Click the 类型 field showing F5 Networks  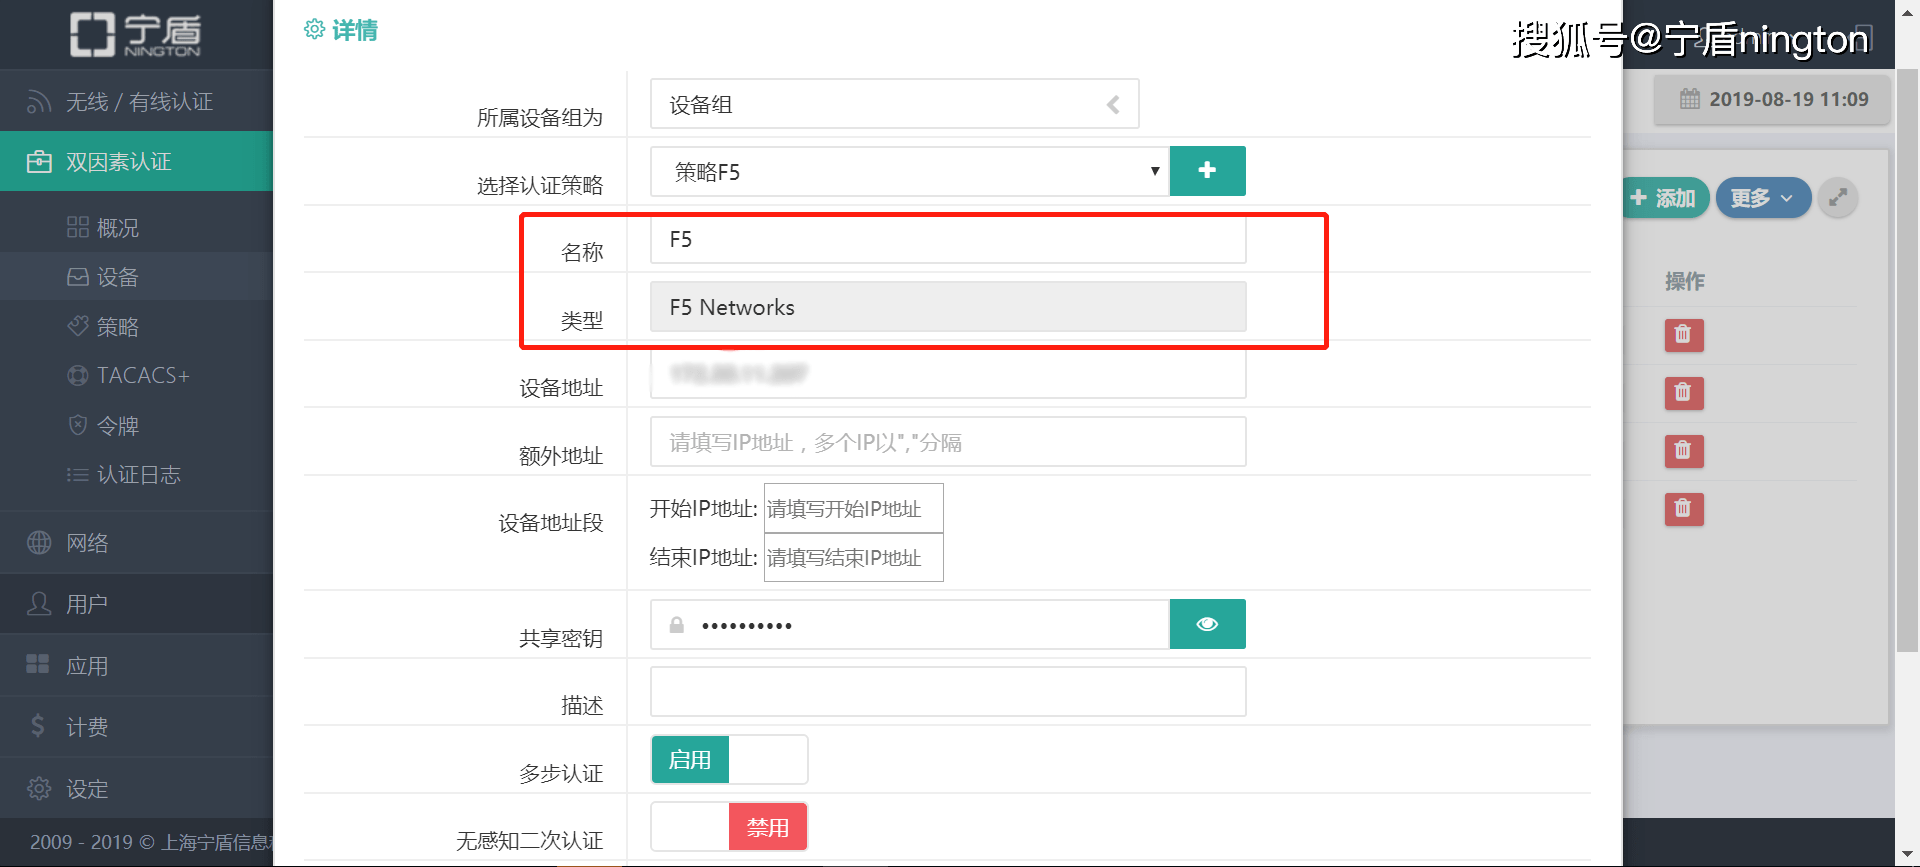[x=948, y=307]
